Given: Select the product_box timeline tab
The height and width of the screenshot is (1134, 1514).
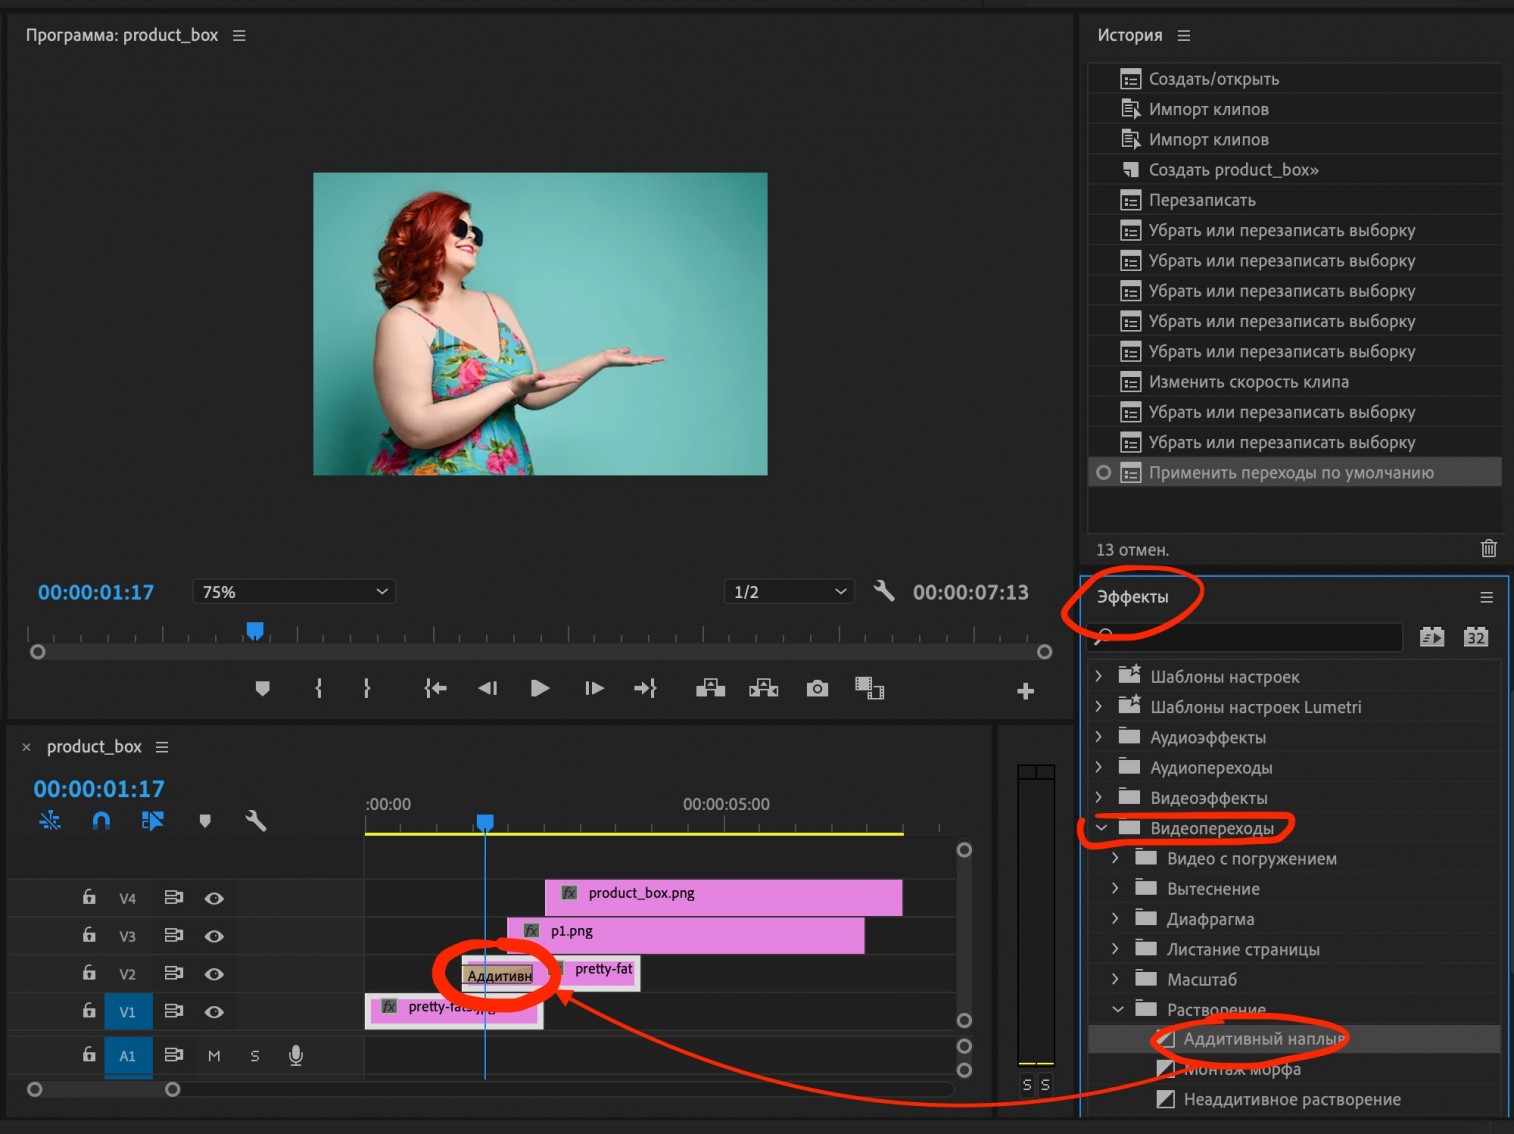Looking at the screenshot, I should point(94,747).
